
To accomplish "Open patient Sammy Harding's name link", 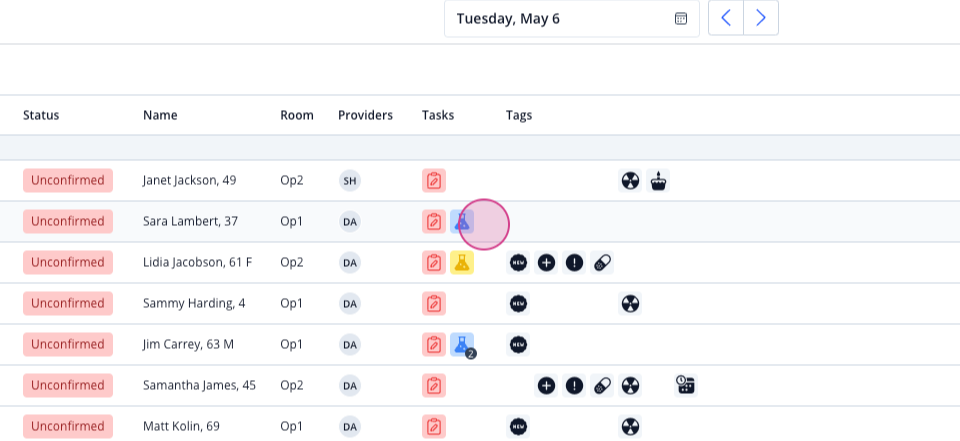I will pos(194,303).
